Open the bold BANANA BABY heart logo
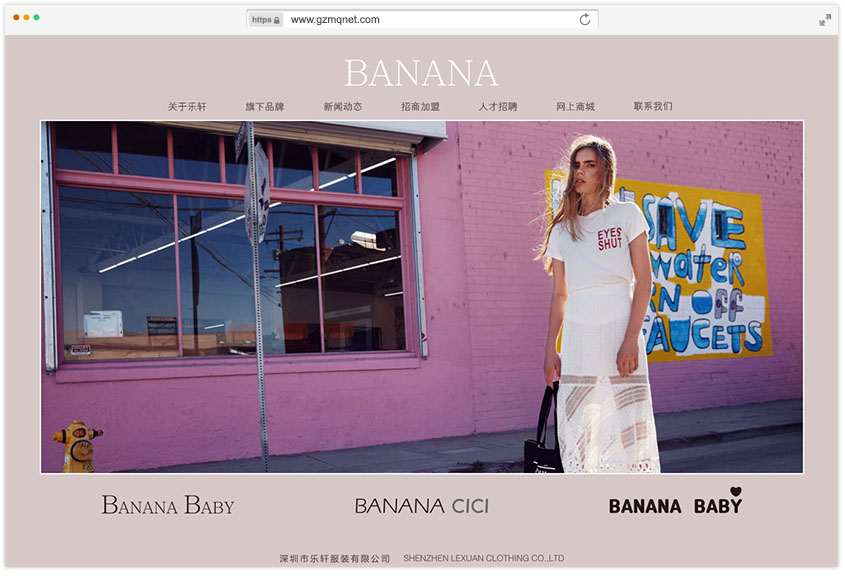845x580 pixels. (x=675, y=501)
